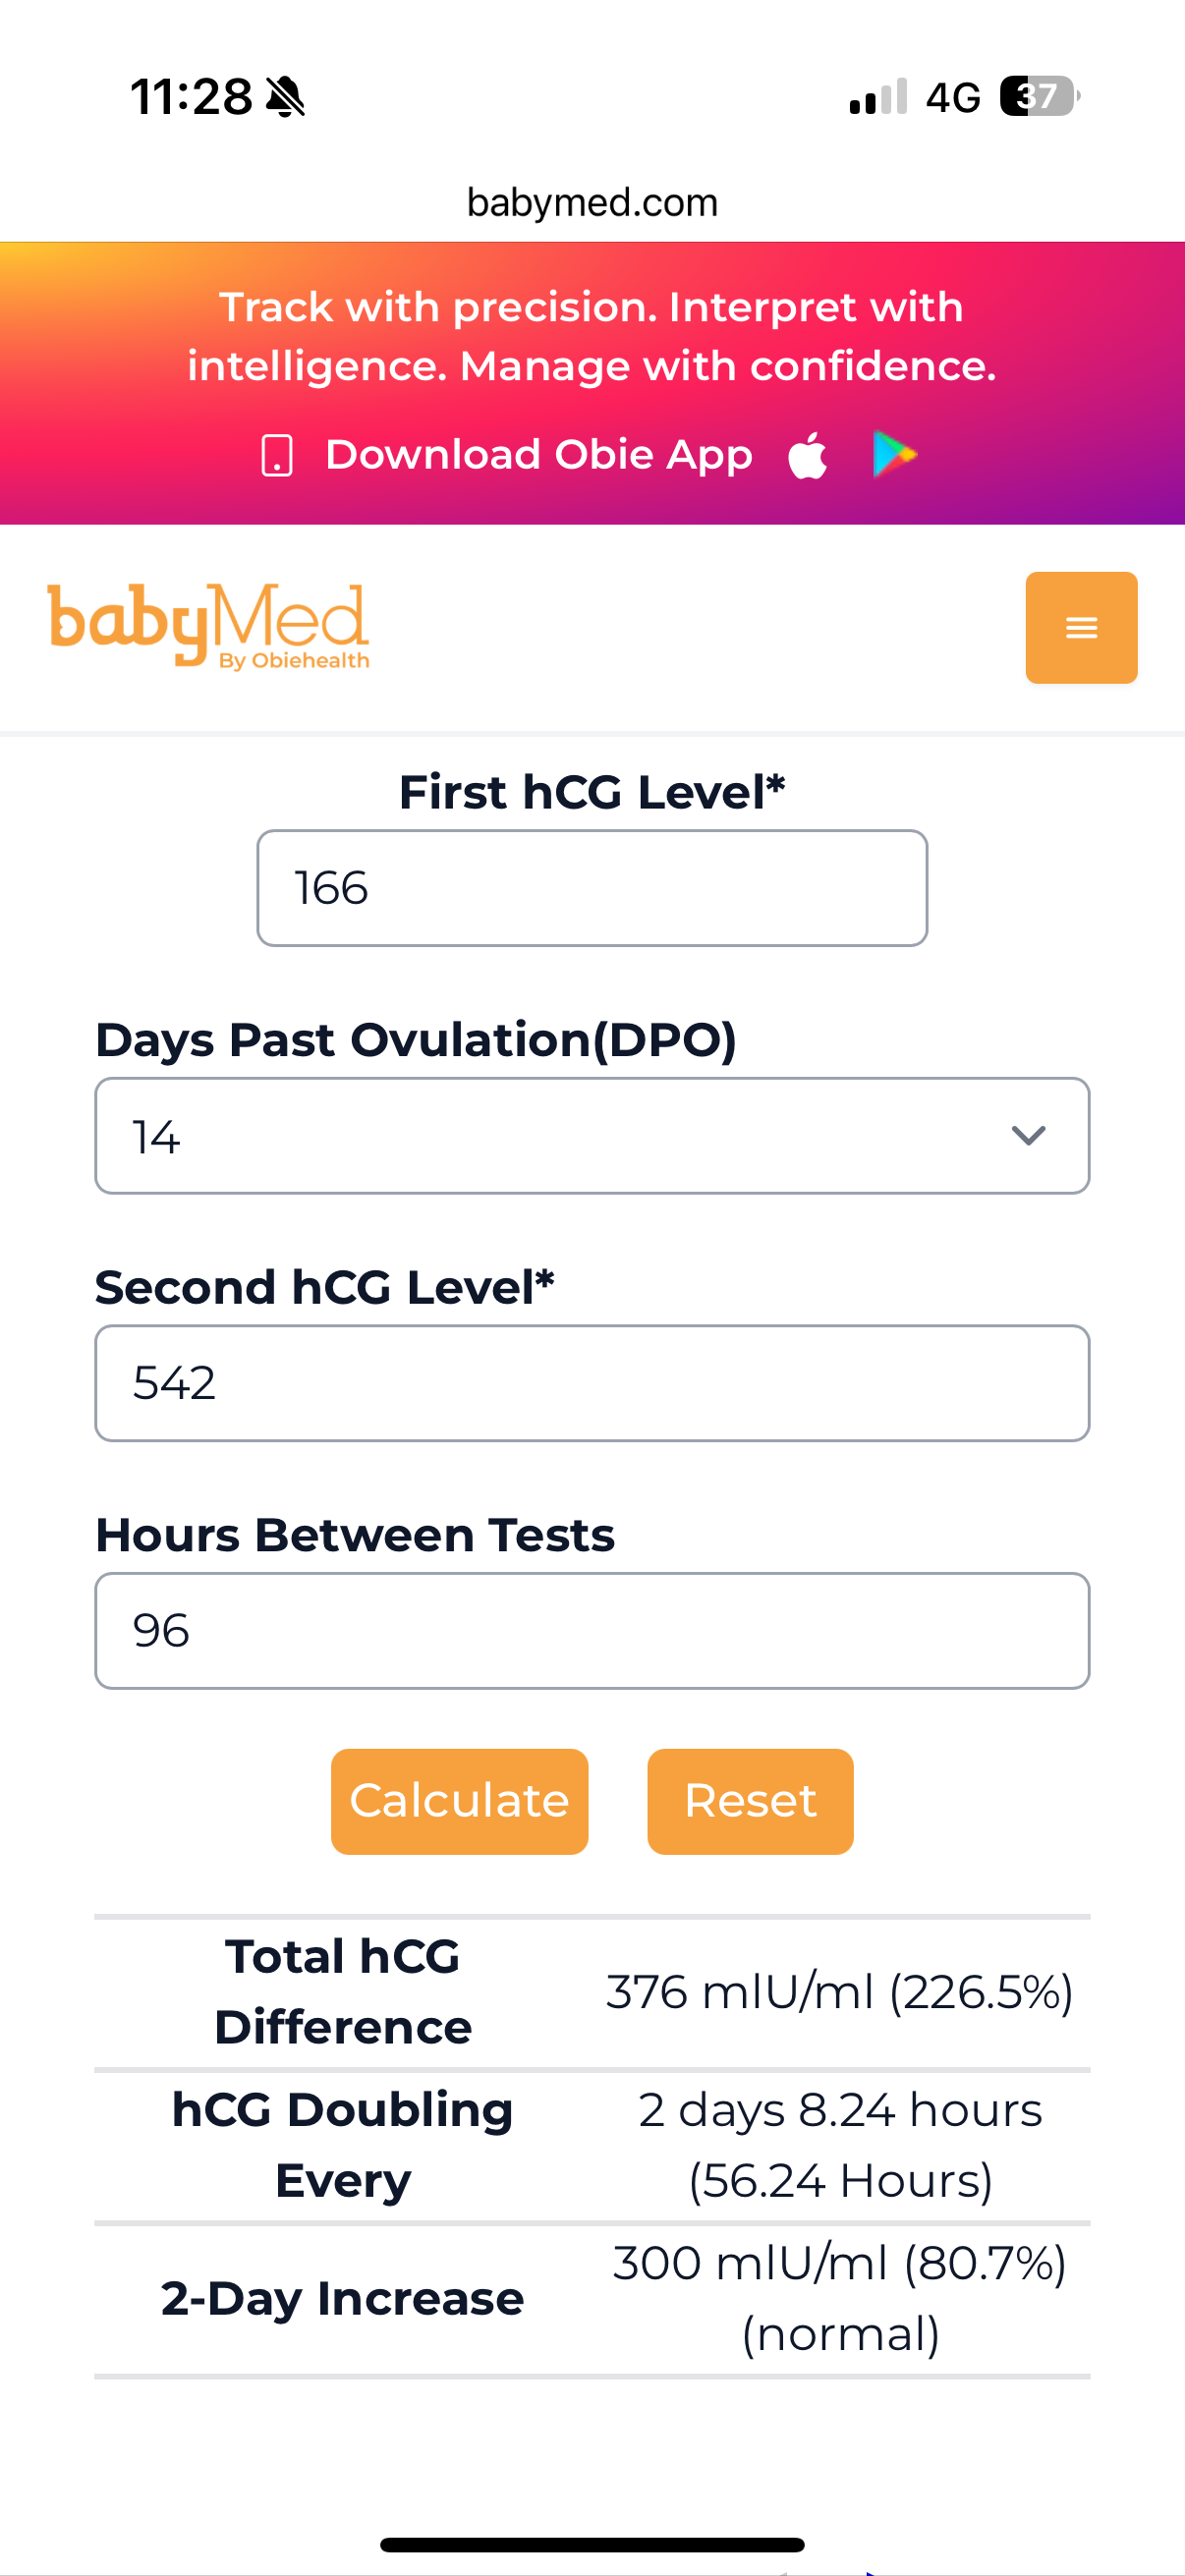Tap the Apple App Store icon
The width and height of the screenshot is (1185, 2576).
[808, 456]
